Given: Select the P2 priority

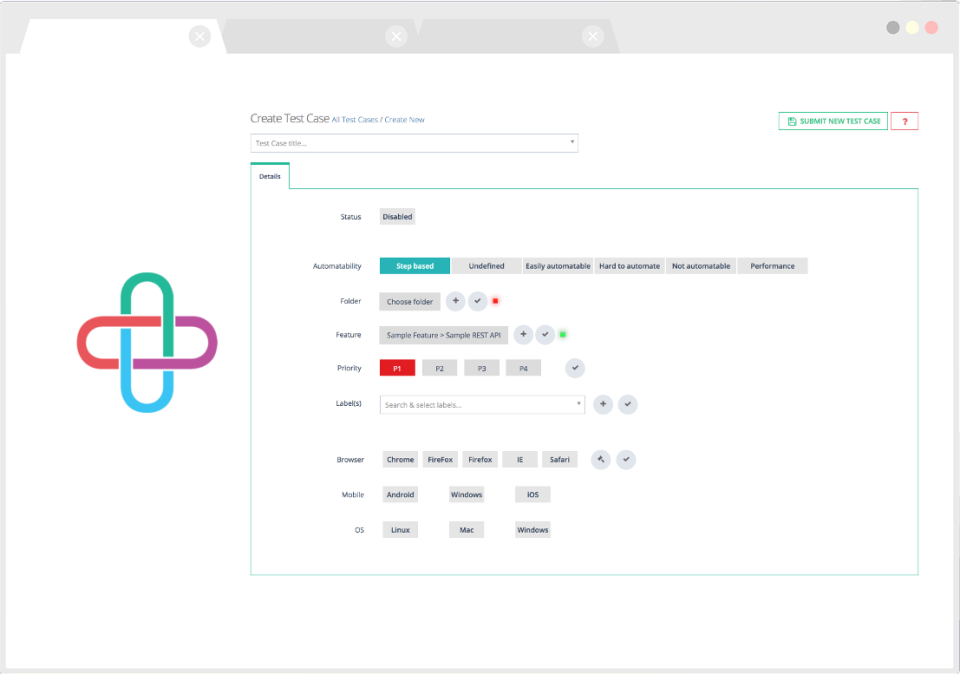Looking at the screenshot, I should pos(439,367).
